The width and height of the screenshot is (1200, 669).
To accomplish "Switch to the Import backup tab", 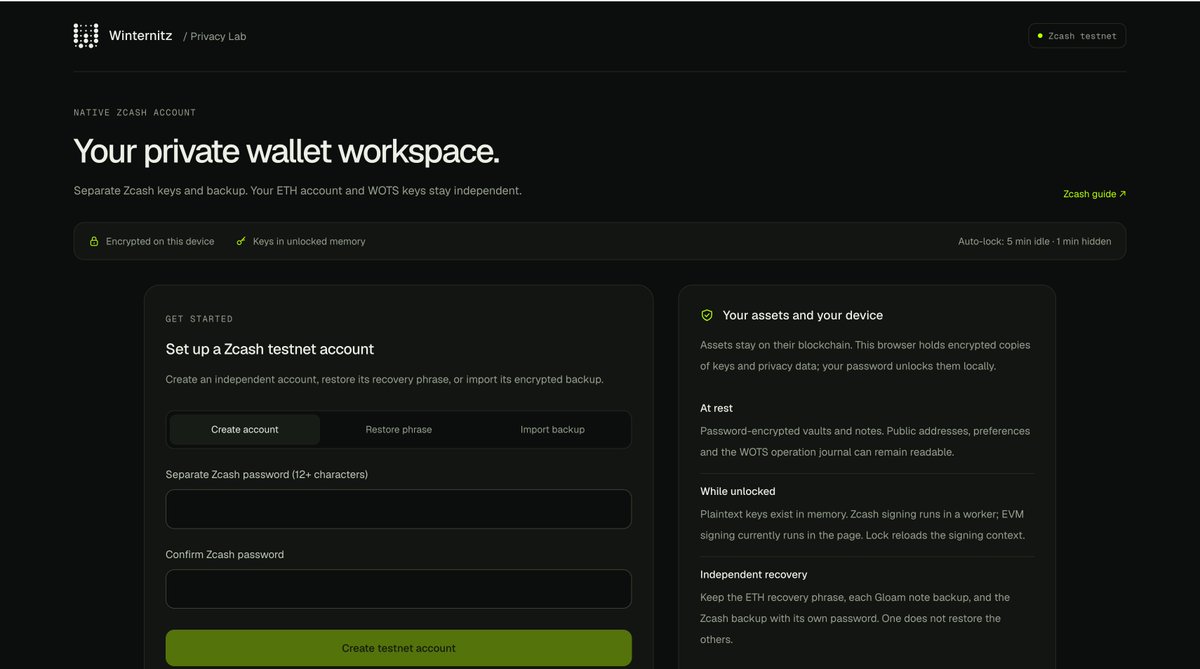I will 552,430.
